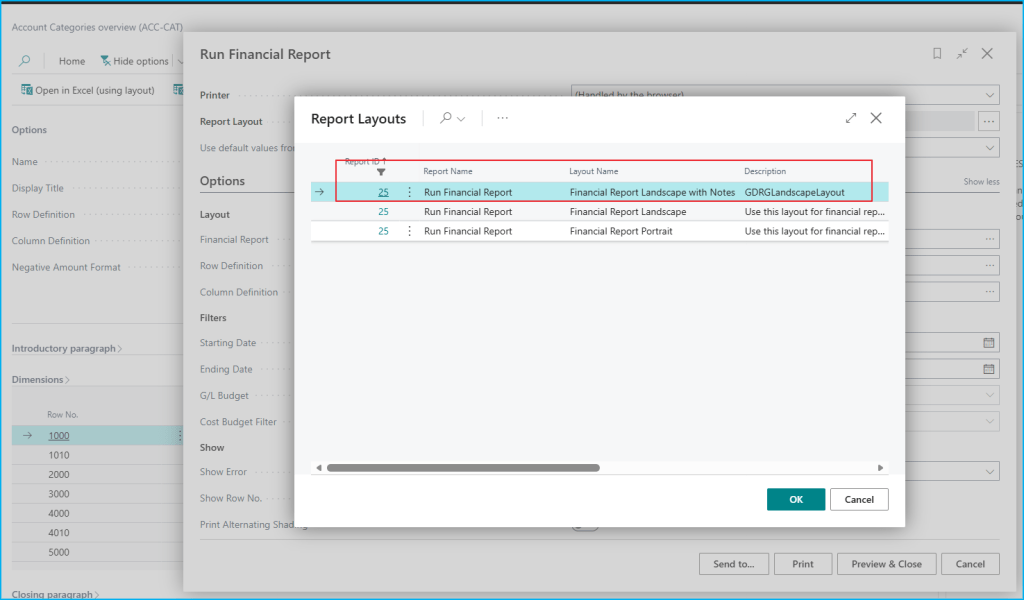Image resolution: width=1024 pixels, height=600 pixels.
Task: Click the Report ID 25 link for Financial Report Landscape
Action: click(x=383, y=212)
